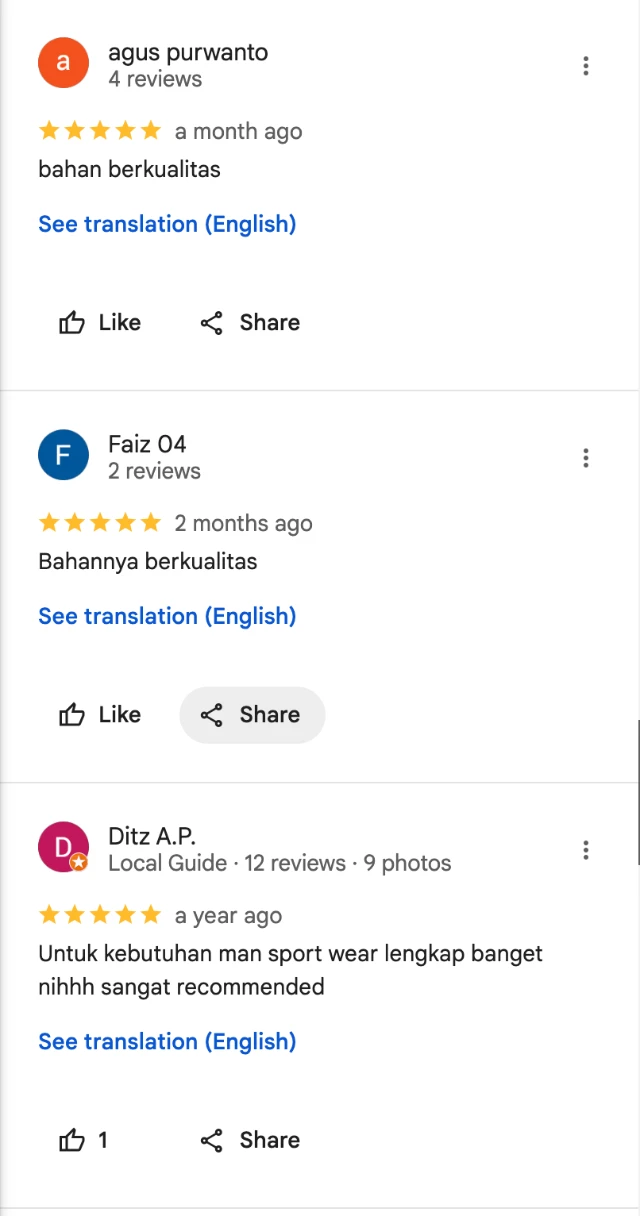Open the English translation of Ditz A.P.'s review

click(x=167, y=1041)
